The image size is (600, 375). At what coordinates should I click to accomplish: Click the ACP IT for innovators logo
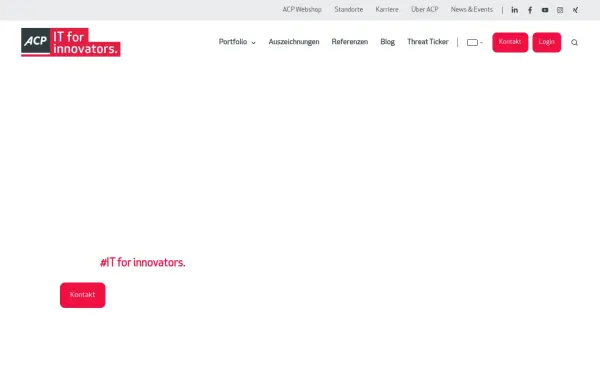(x=71, y=42)
